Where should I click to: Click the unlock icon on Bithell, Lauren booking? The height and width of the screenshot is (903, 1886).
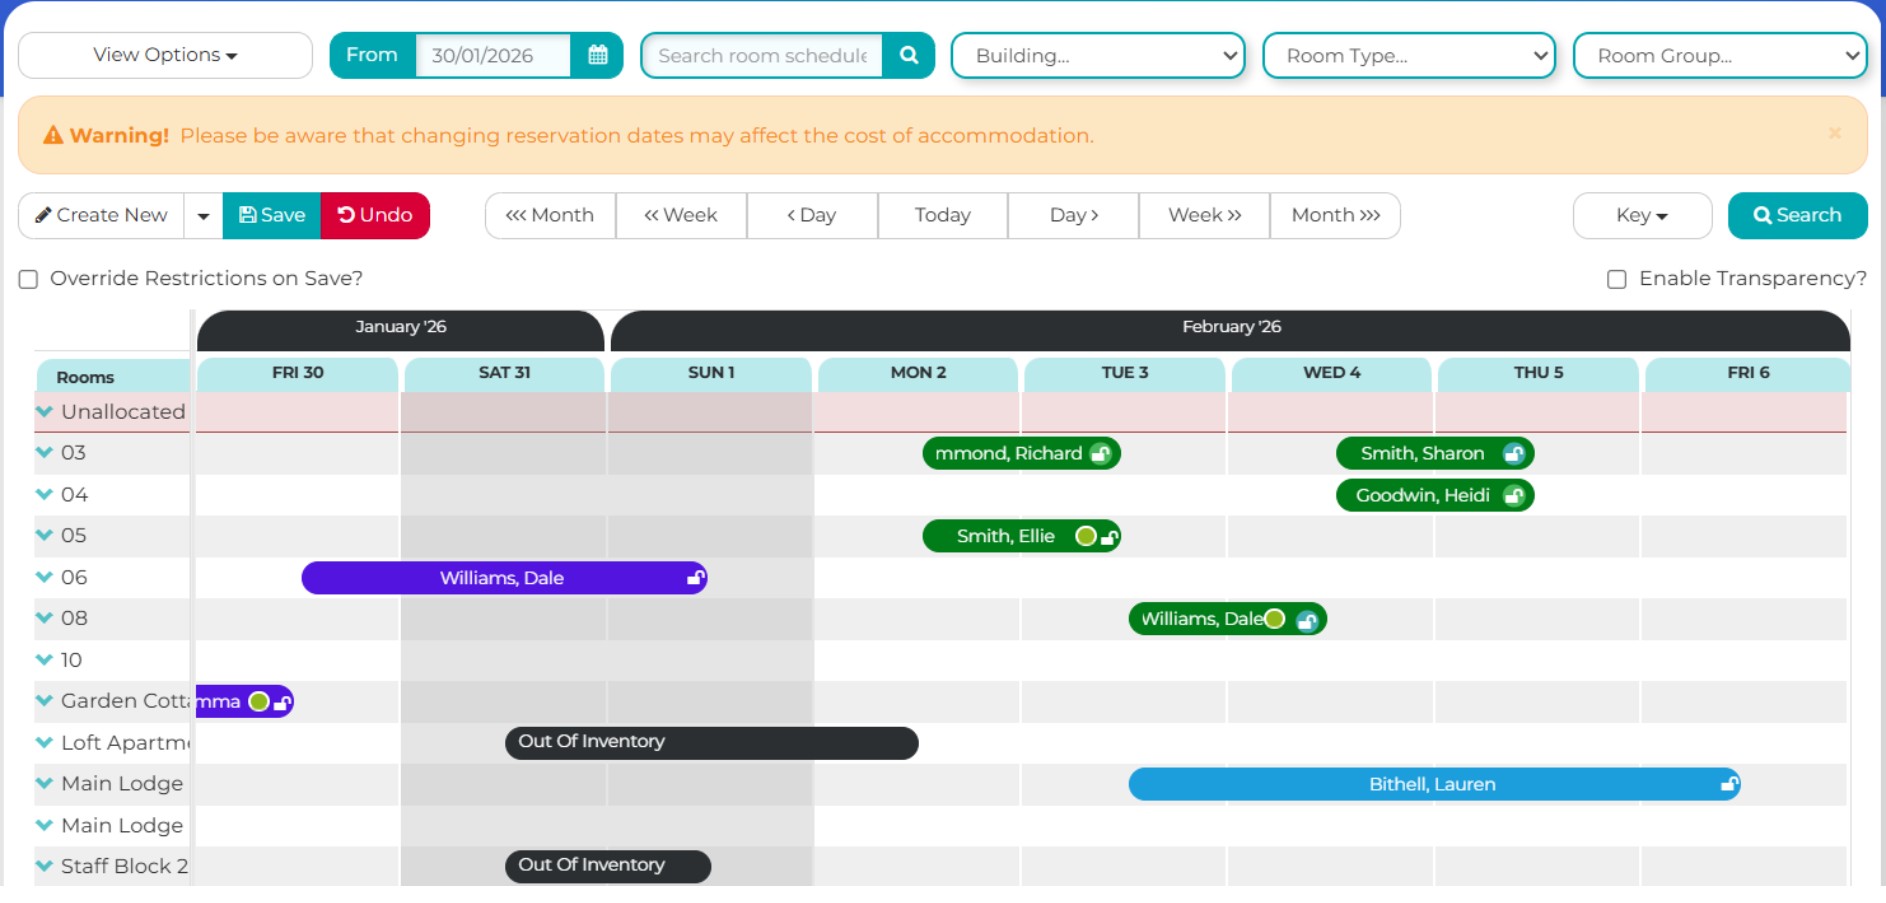(x=1729, y=785)
